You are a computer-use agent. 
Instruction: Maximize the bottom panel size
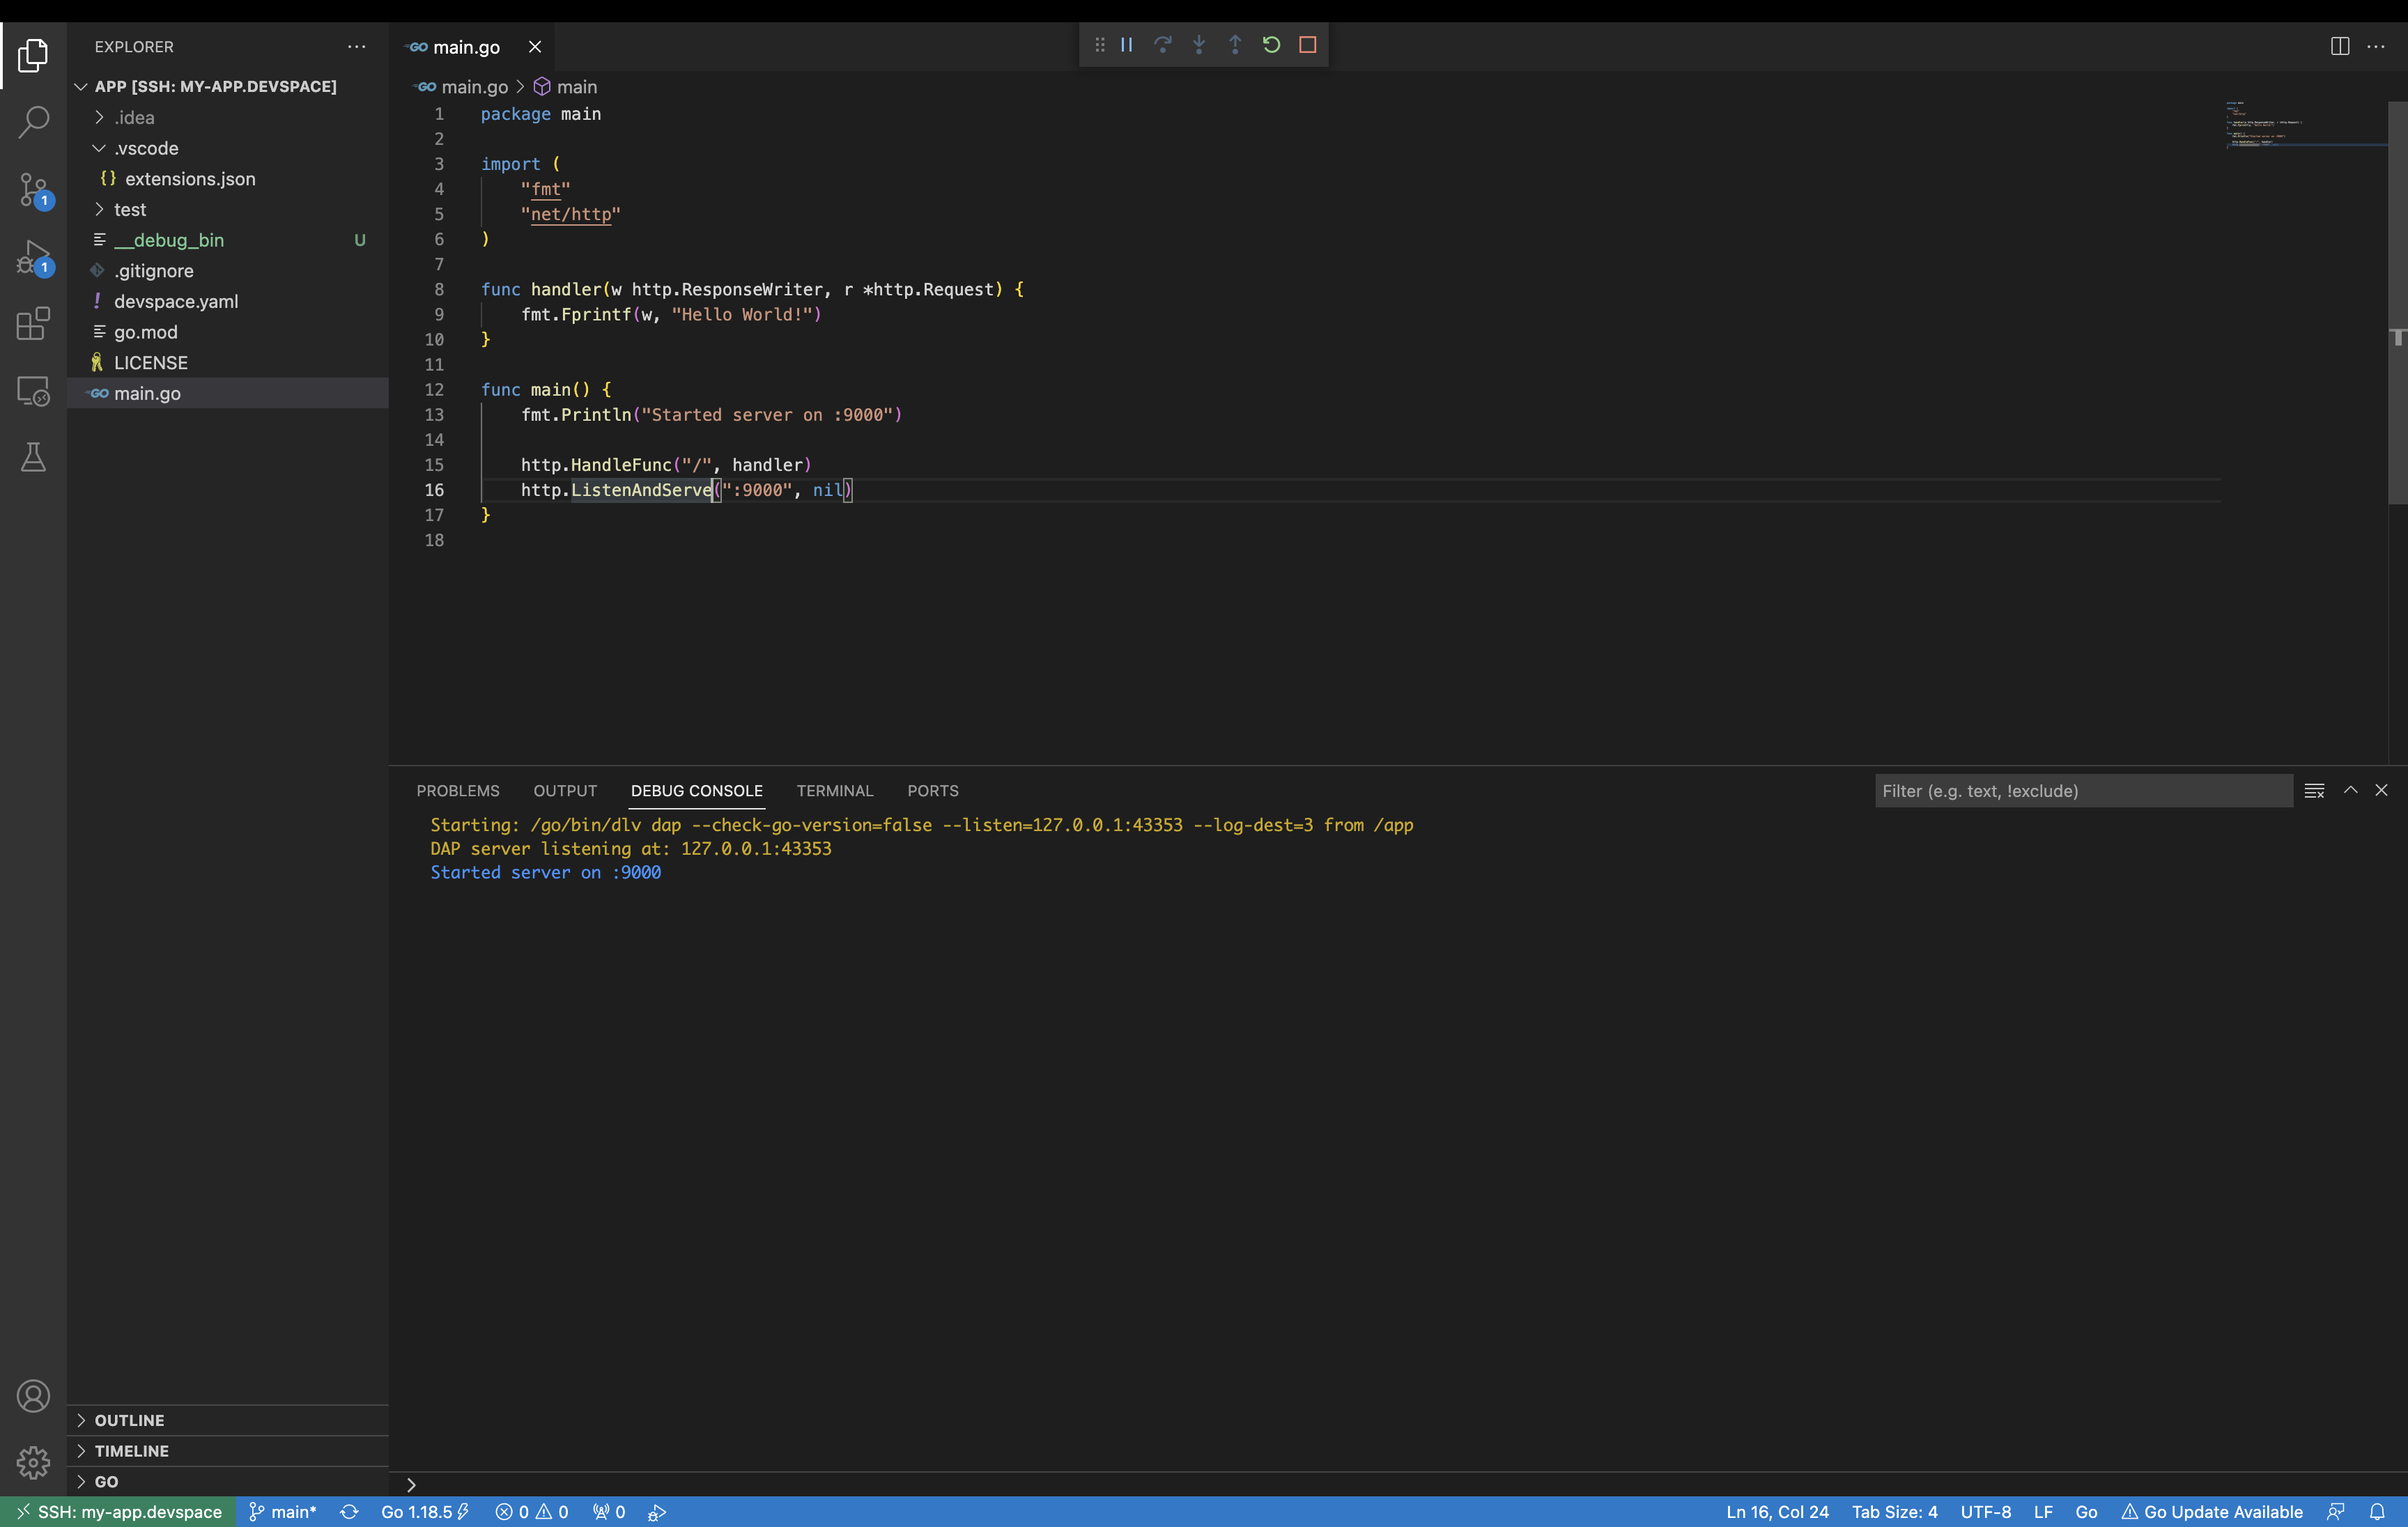(2350, 790)
